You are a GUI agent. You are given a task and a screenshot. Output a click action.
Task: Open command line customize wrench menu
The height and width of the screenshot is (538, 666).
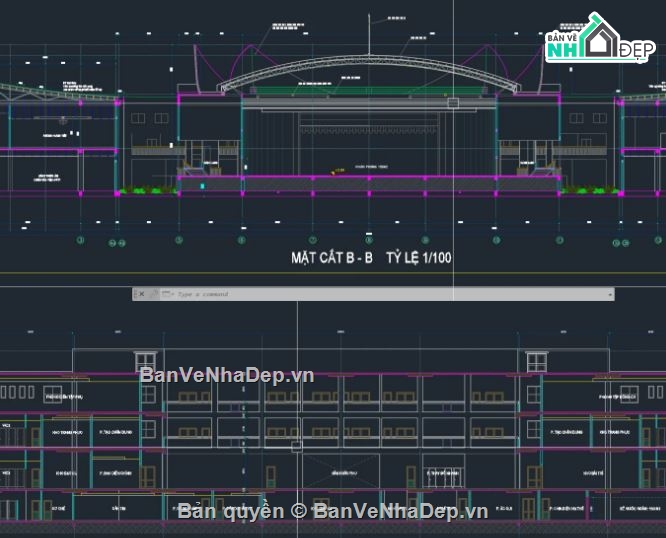pyautogui.click(x=154, y=294)
